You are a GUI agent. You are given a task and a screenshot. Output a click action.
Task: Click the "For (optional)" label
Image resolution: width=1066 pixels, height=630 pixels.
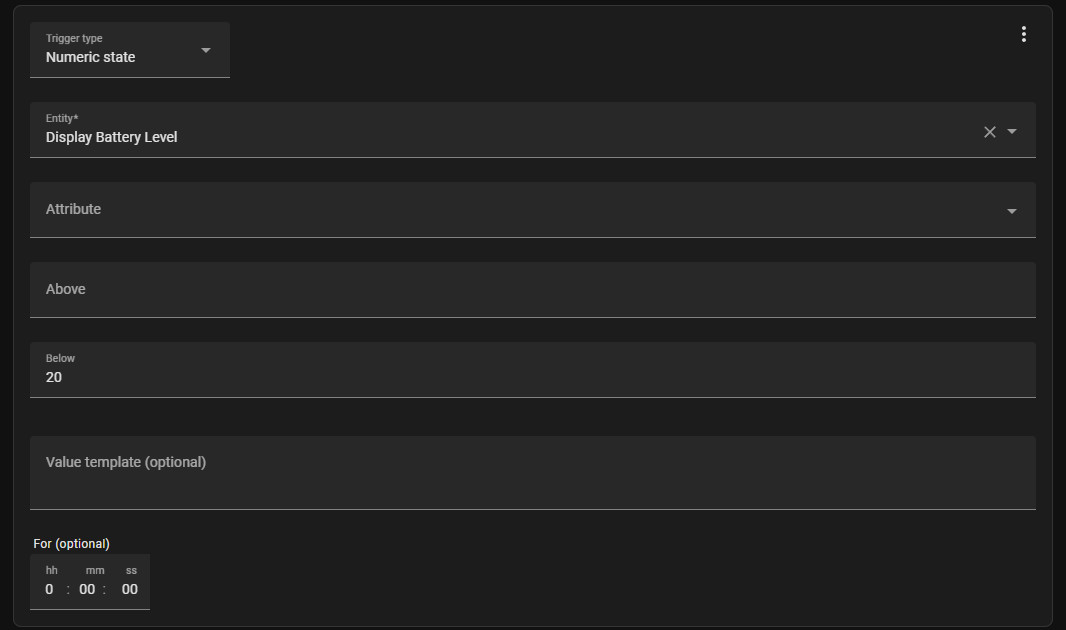71,543
